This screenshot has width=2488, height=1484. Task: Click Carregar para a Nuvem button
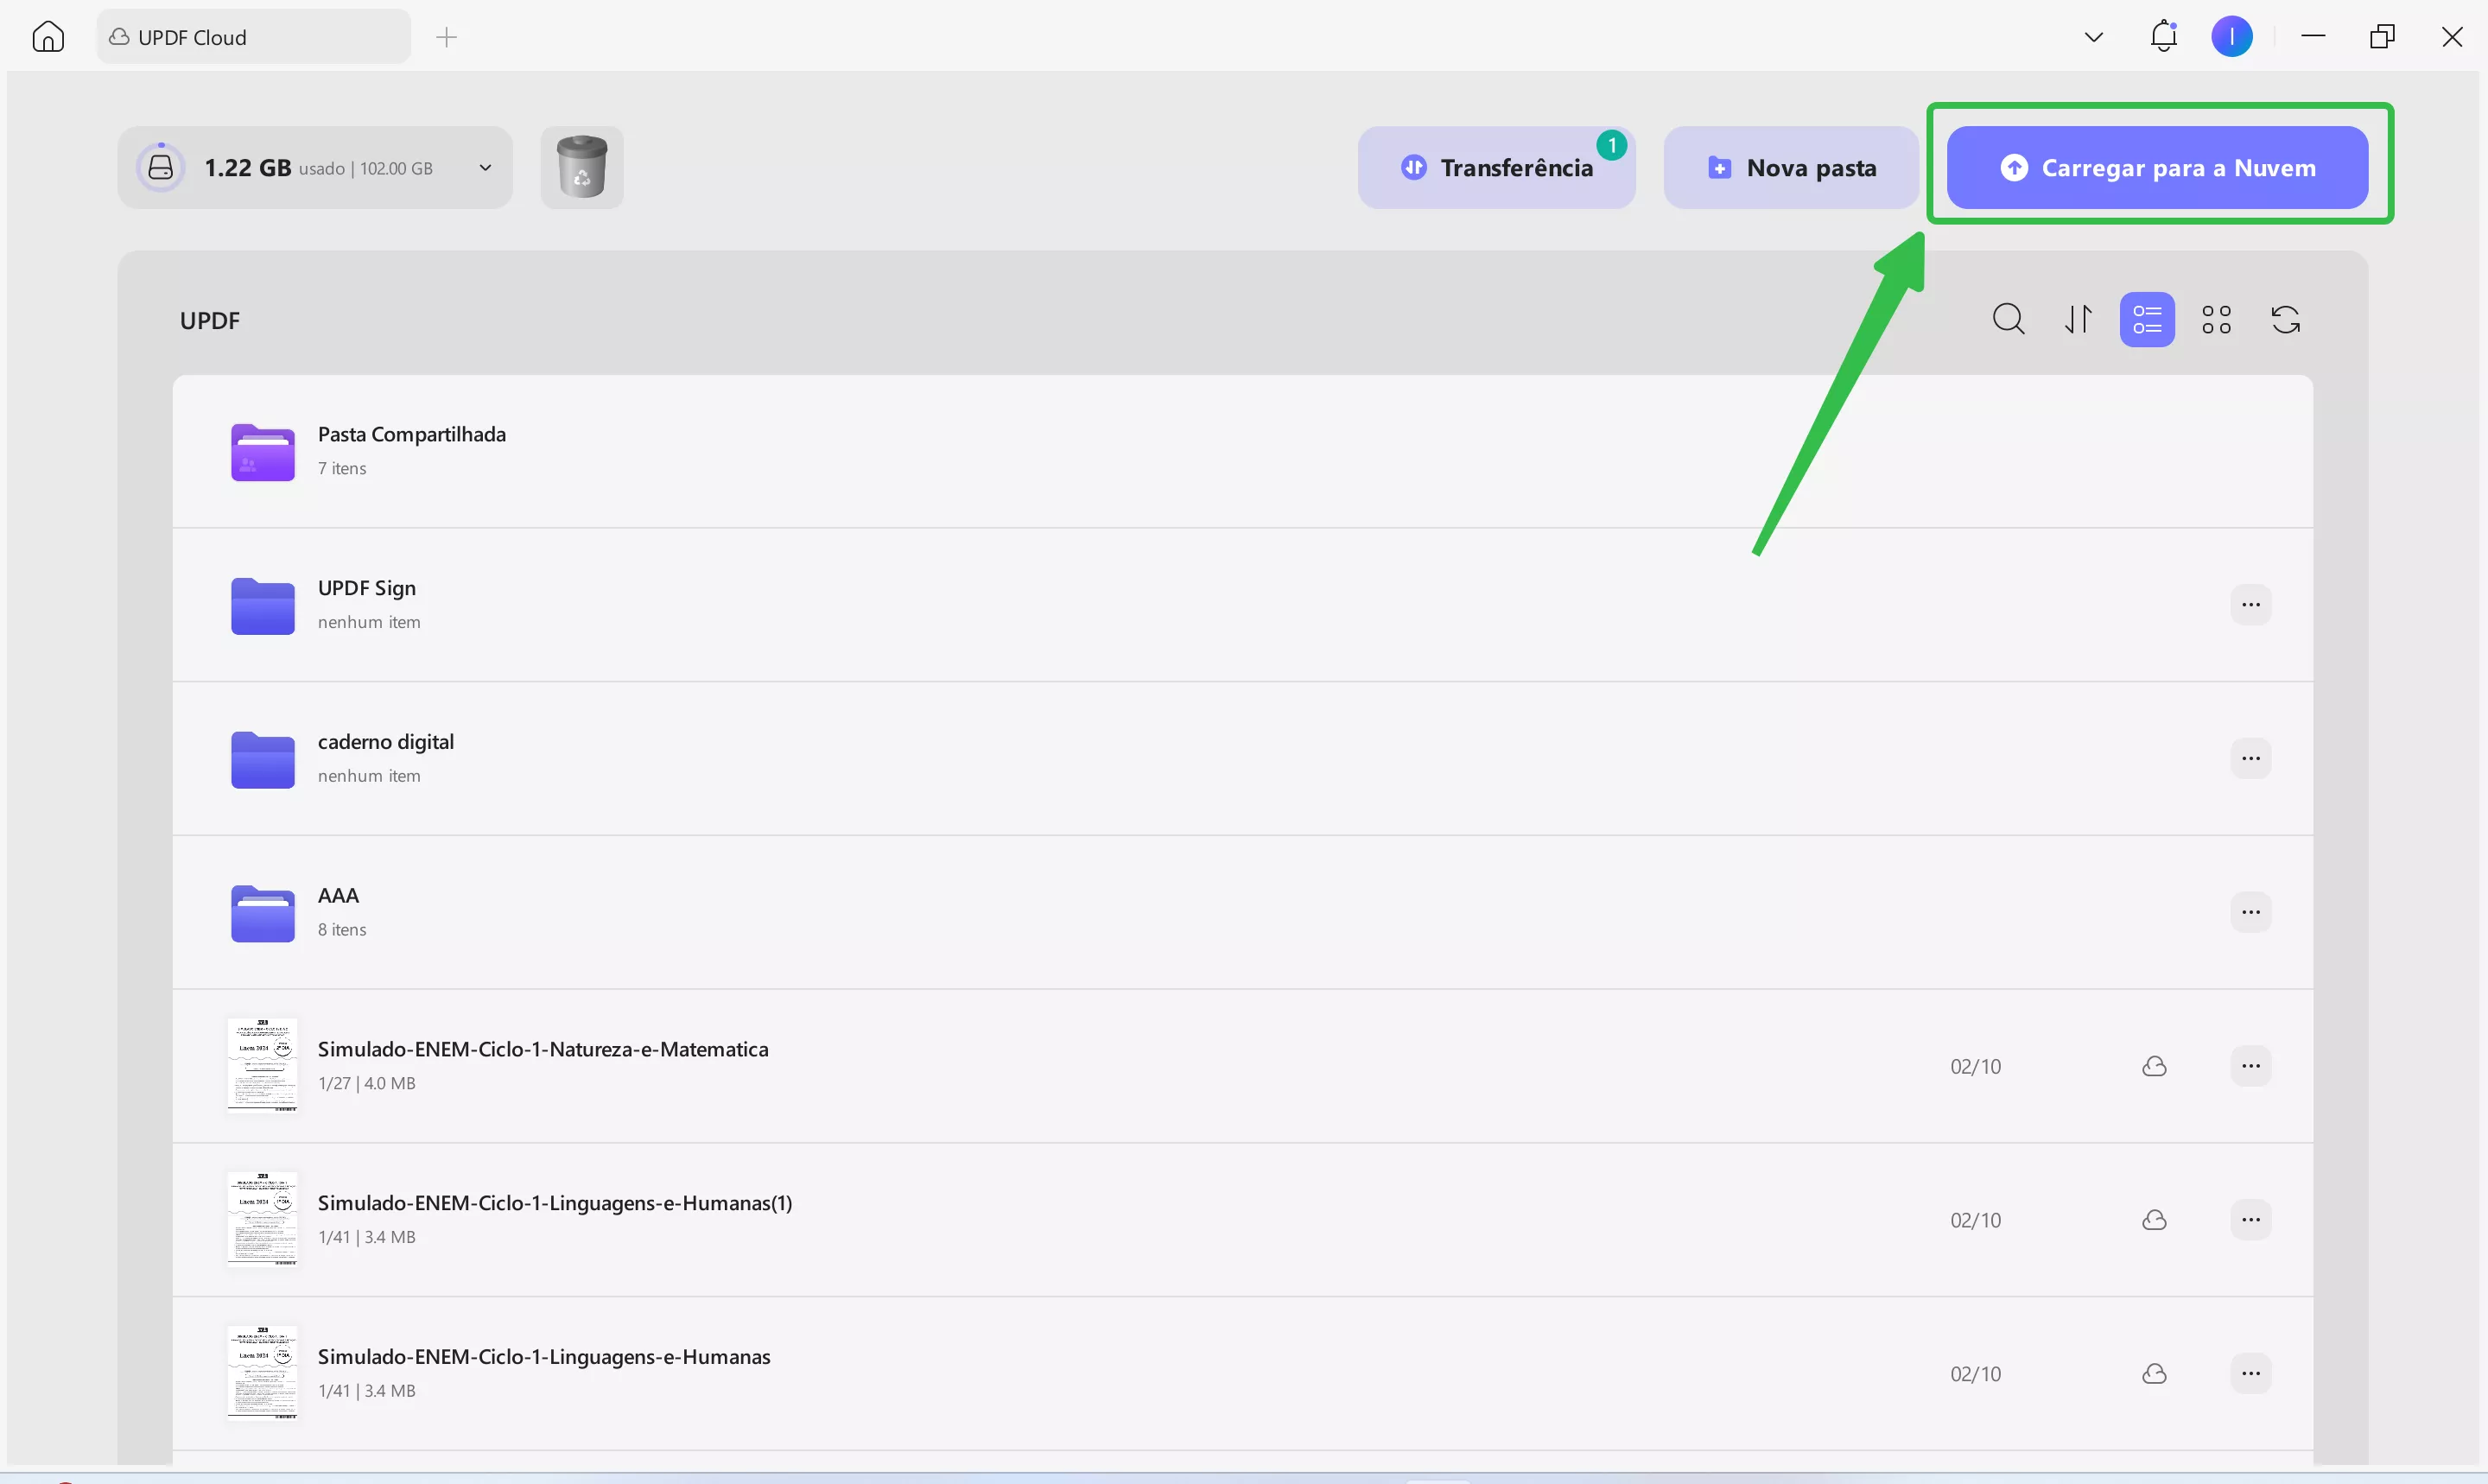(x=2157, y=168)
